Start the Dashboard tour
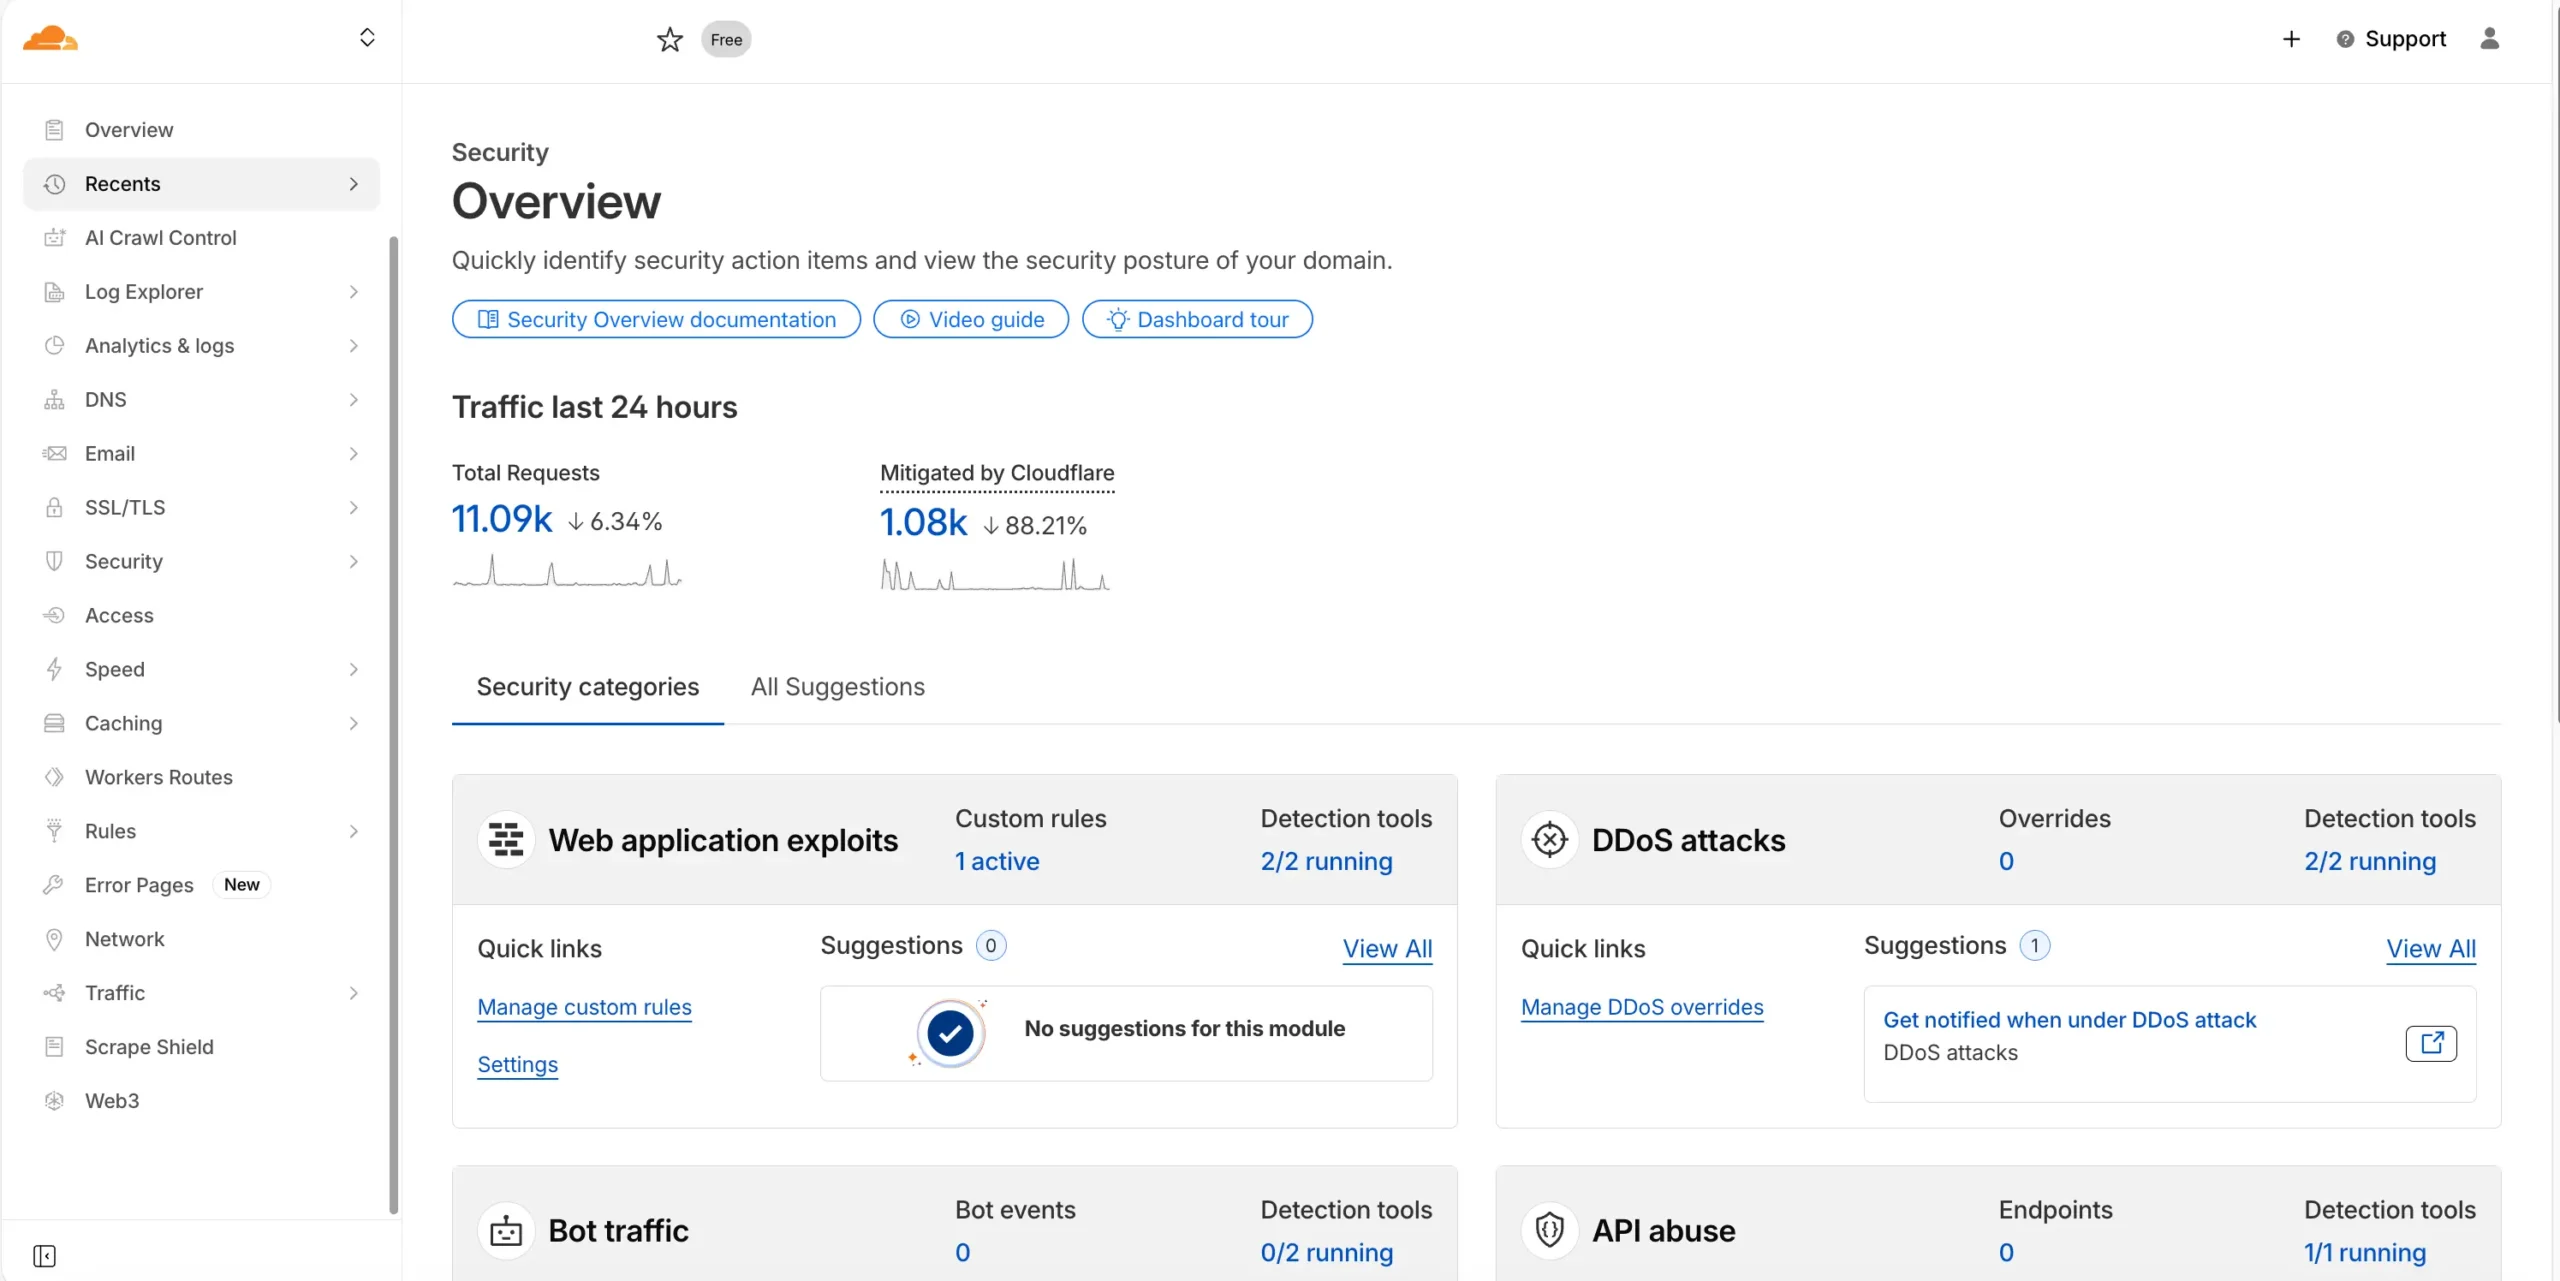 pos(1197,320)
